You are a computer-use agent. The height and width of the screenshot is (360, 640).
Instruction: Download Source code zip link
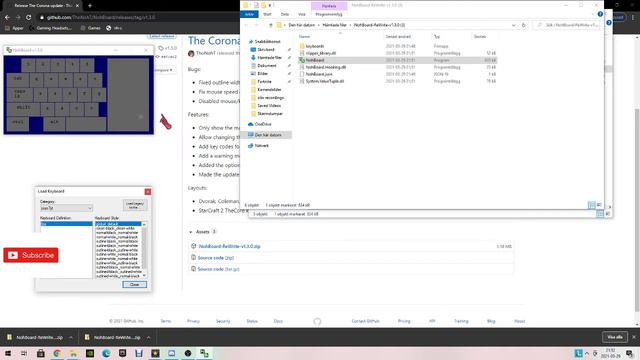tap(216, 258)
